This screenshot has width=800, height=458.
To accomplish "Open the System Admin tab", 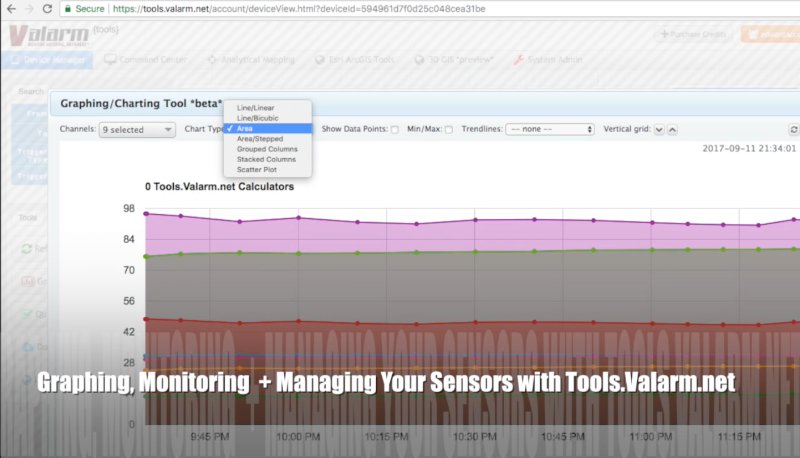I will click(x=548, y=60).
